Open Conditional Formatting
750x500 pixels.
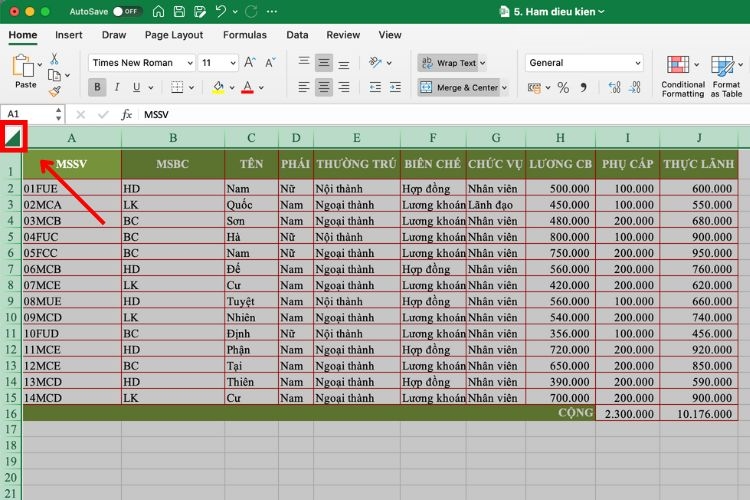[682, 77]
